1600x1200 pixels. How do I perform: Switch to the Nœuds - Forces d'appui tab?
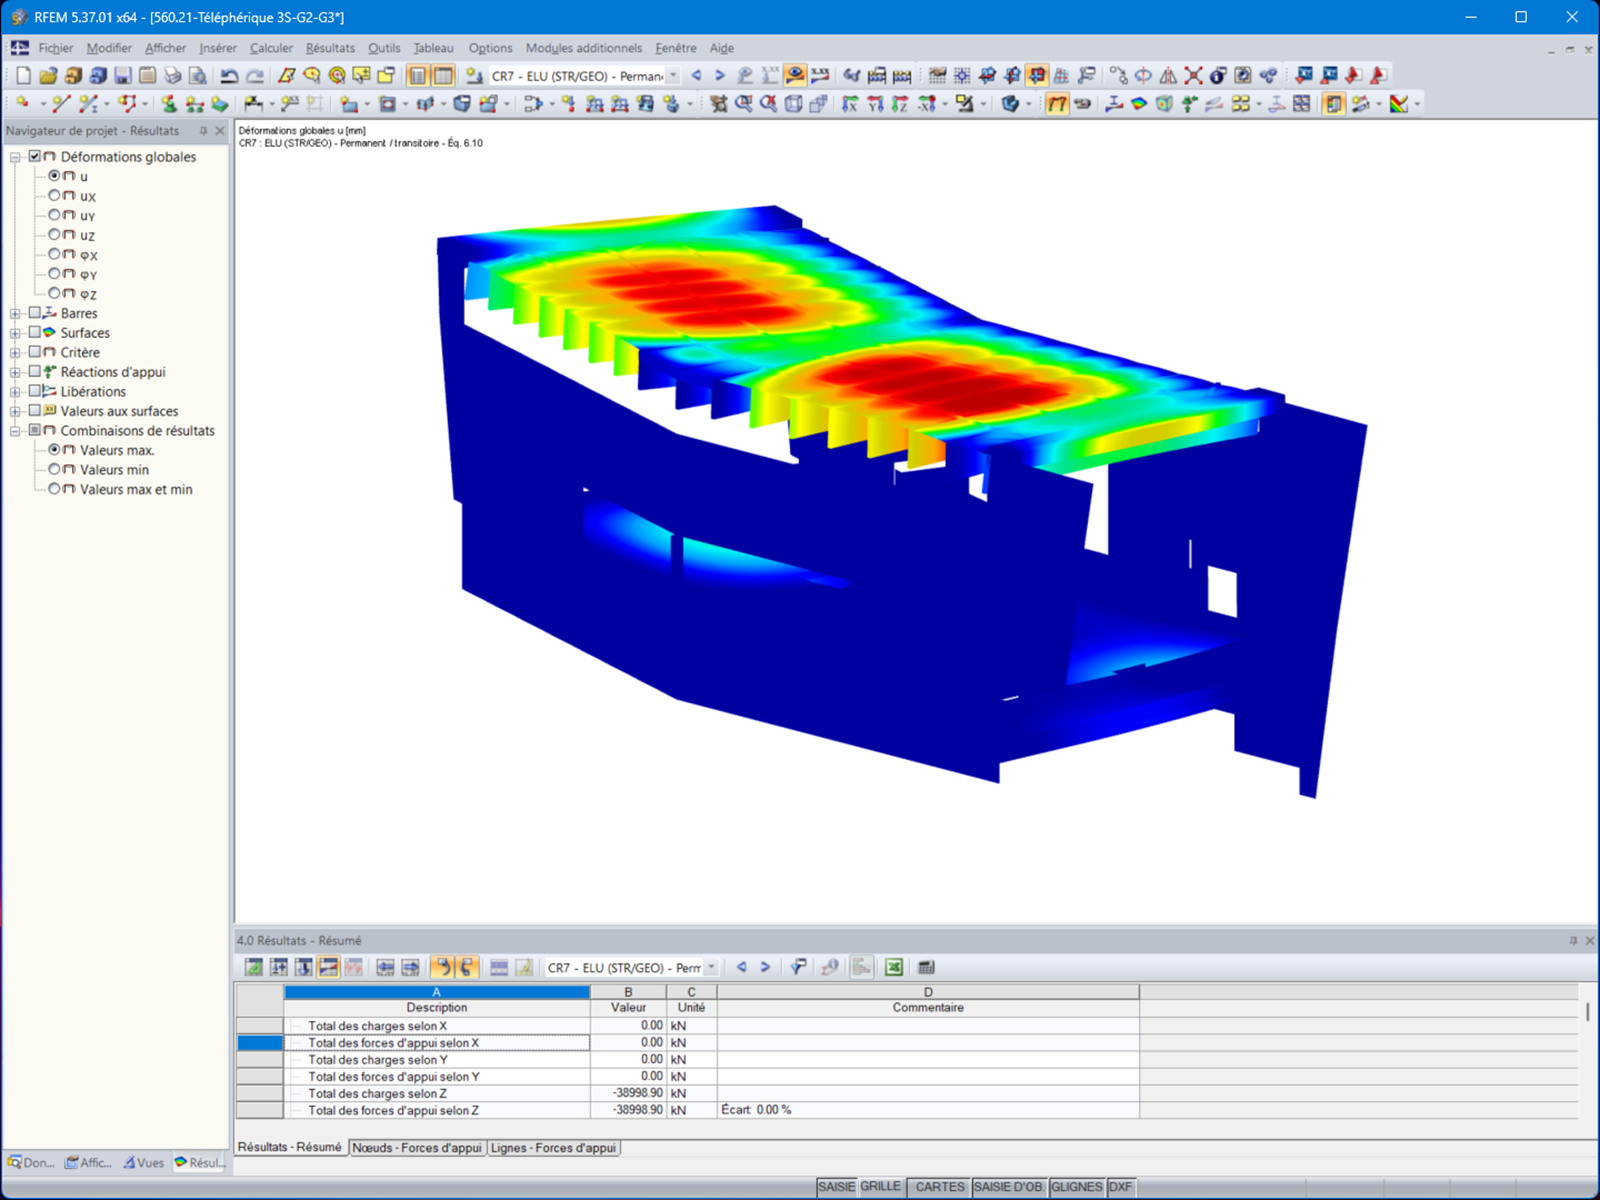[417, 1147]
